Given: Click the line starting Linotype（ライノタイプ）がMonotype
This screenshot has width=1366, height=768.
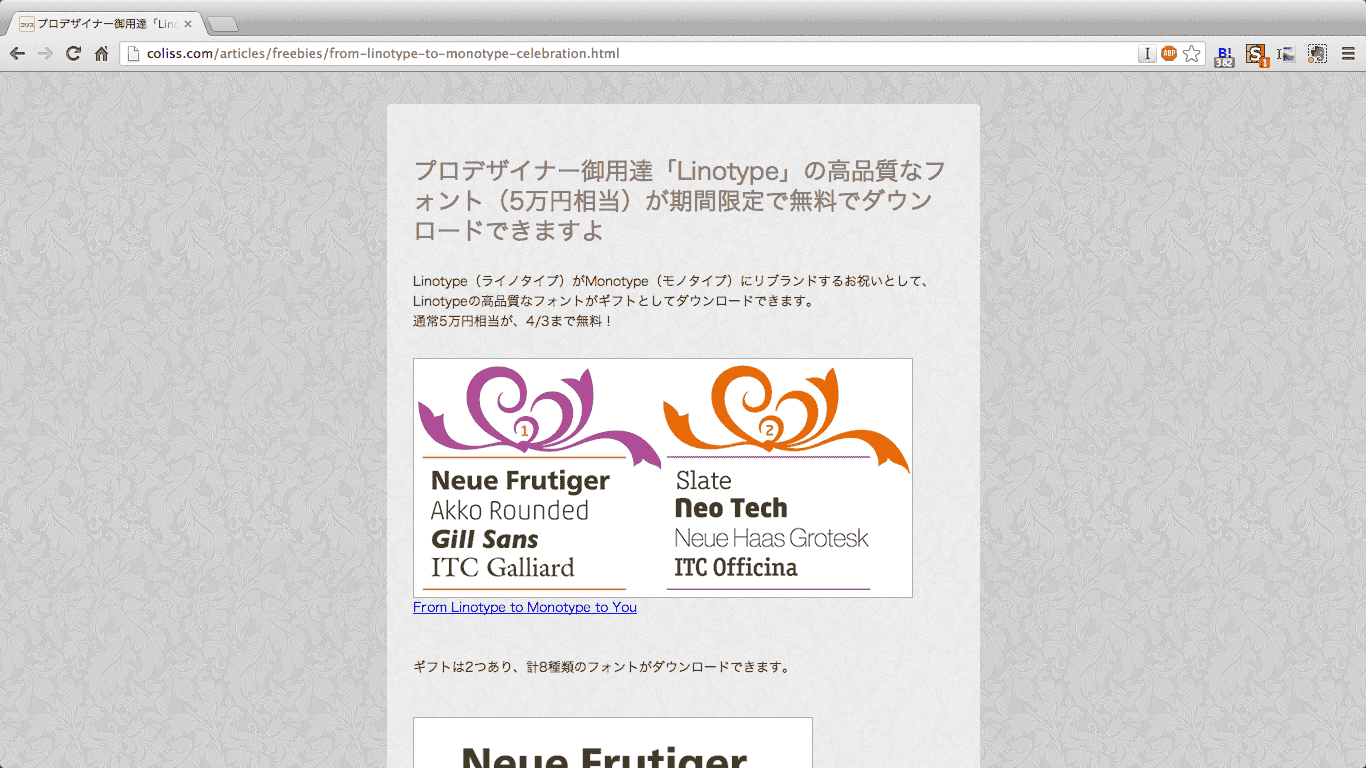Looking at the screenshot, I should (x=672, y=281).
